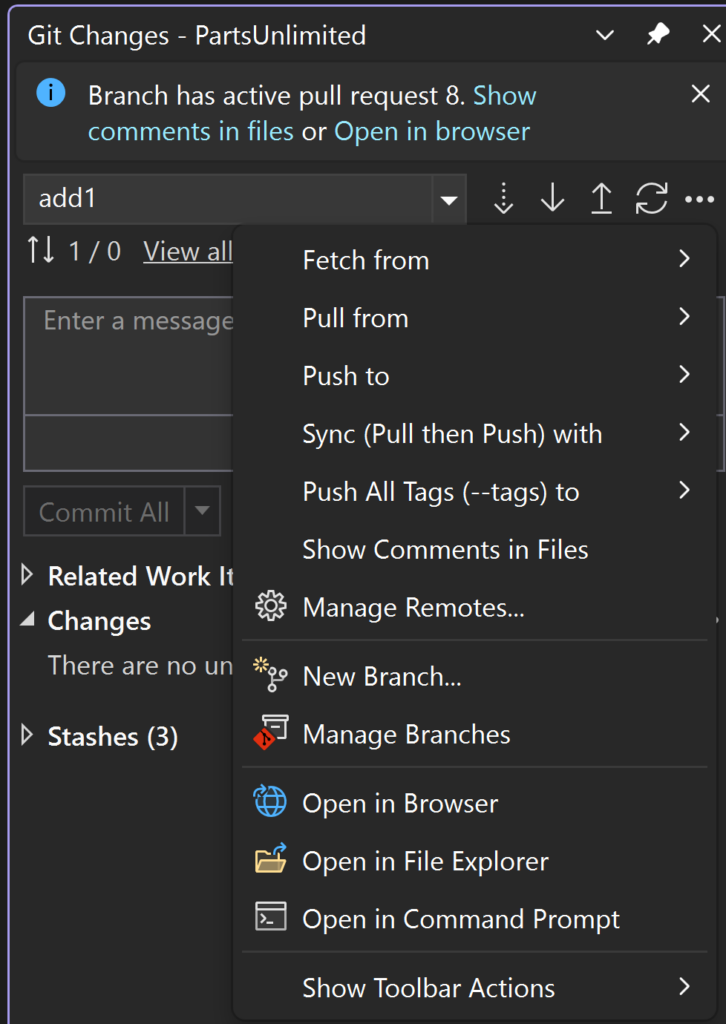Click the Open in Command Prompt terminal icon
This screenshot has width=726, height=1024.
point(269,919)
